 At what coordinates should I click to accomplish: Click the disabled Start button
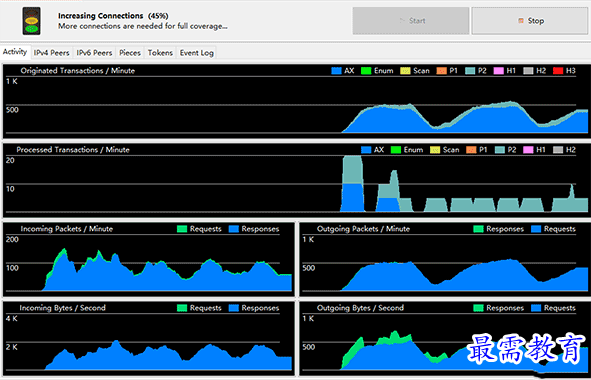(x=411, y=21)
